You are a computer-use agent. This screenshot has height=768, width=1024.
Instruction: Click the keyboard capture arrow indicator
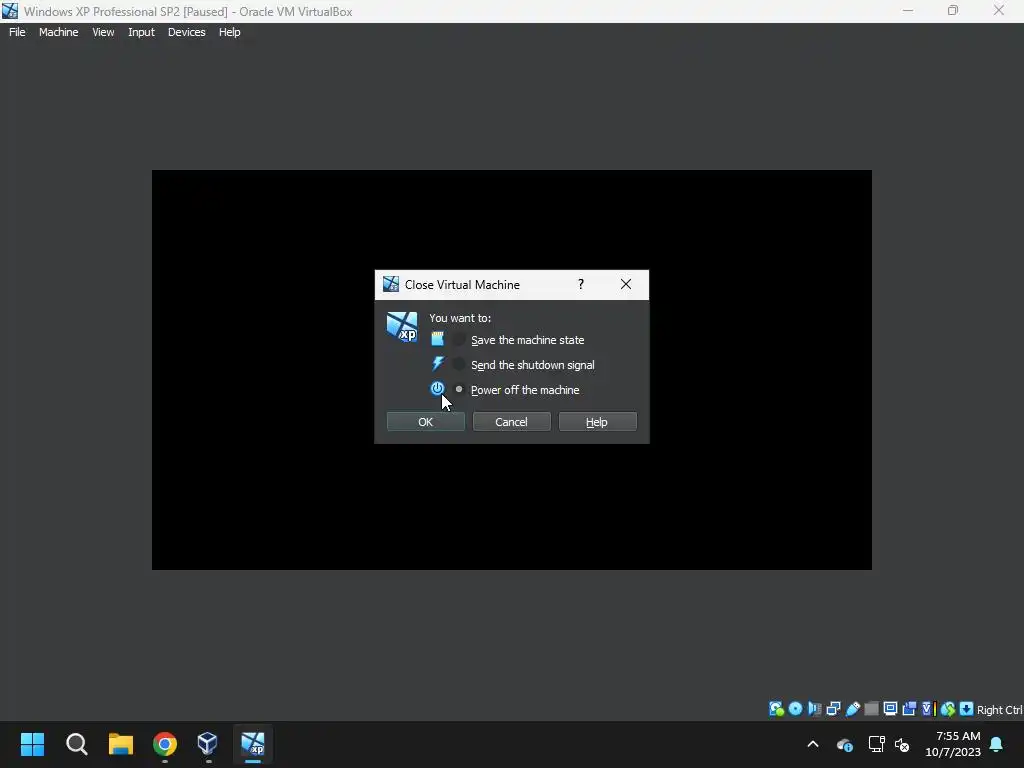[967, 709]
